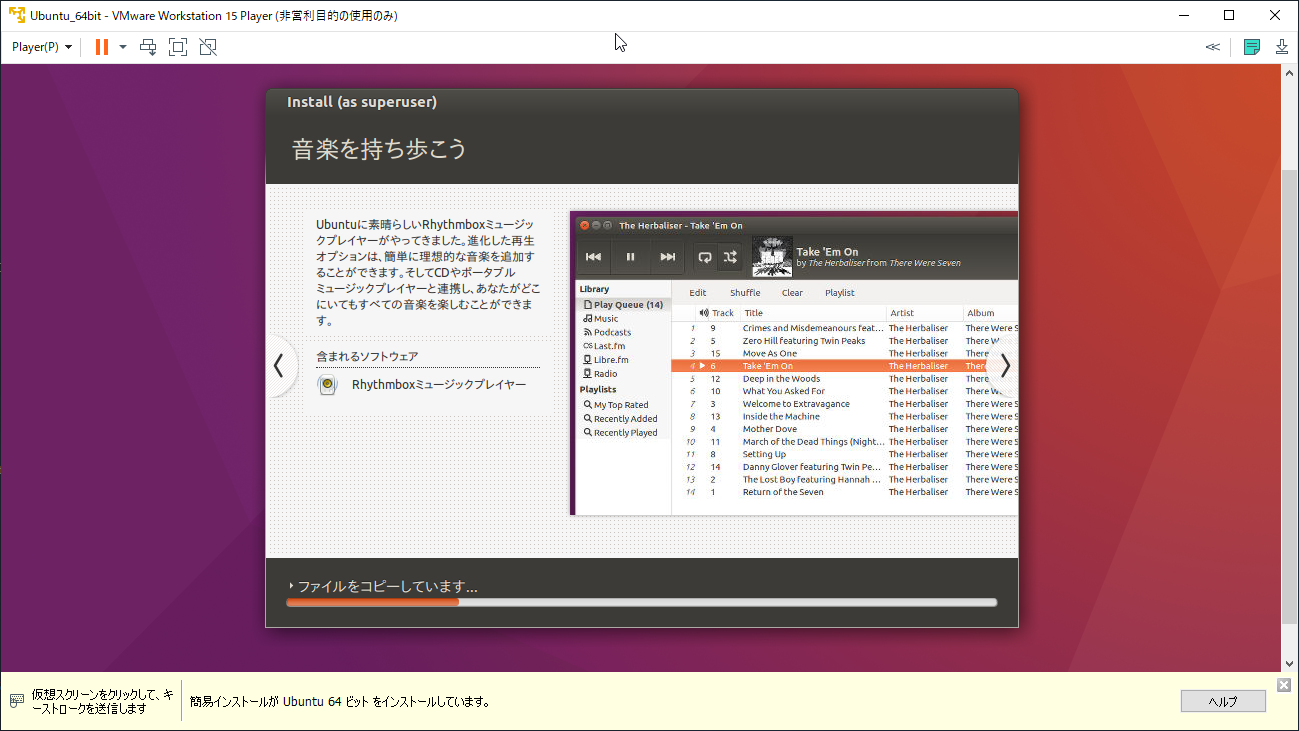This screenshot has width=1299, height=731.
Task: Toggle shuffle icon in Rhythmbox toolbar
Action: (x=730, y=257)
